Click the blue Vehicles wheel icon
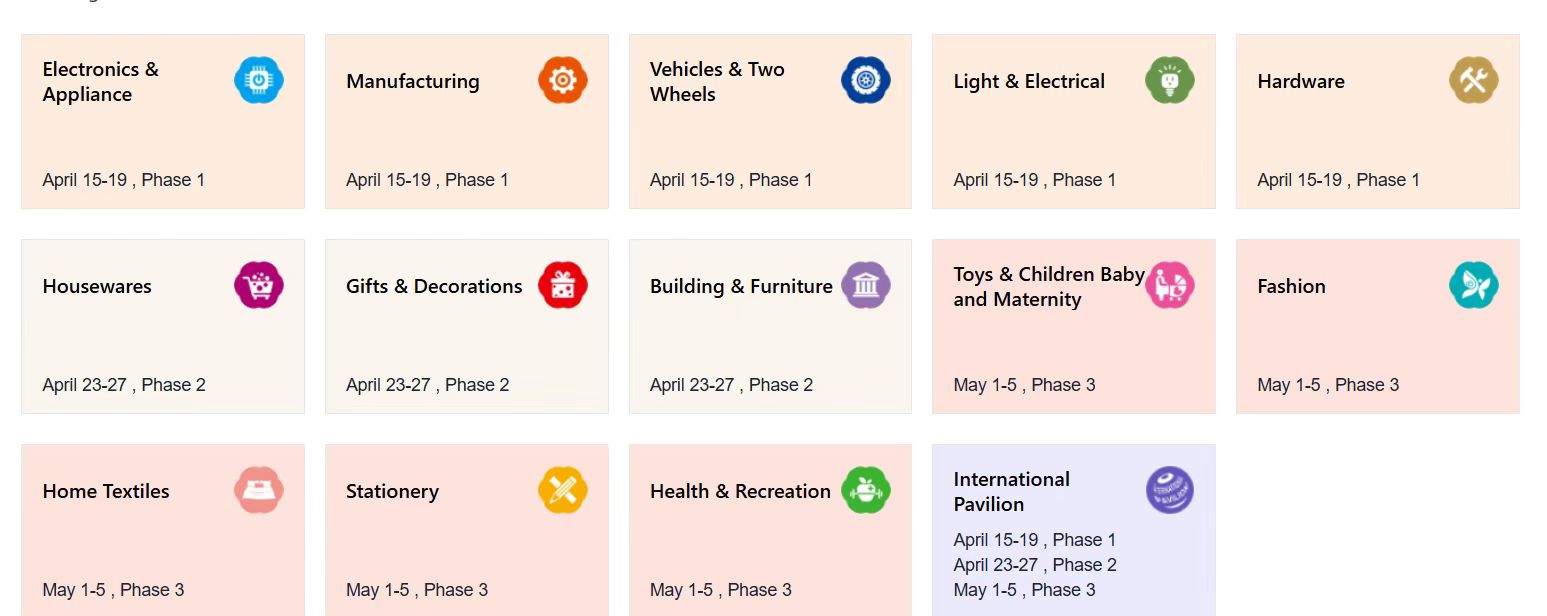1547x616 pixels. (x=866, y=81)
